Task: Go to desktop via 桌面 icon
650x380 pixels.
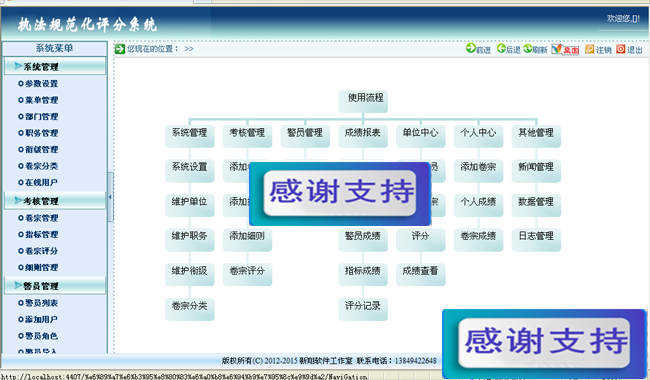Action: pos(557,49)
